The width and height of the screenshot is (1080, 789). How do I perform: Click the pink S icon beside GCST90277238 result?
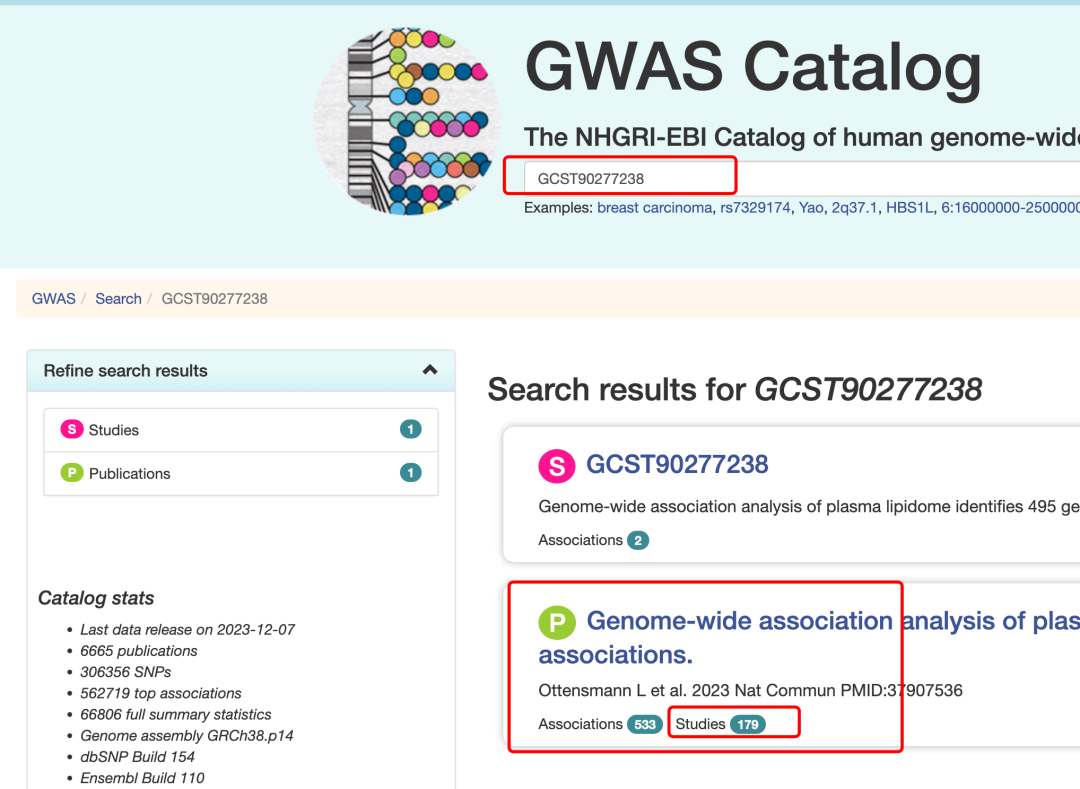(557, 465)
